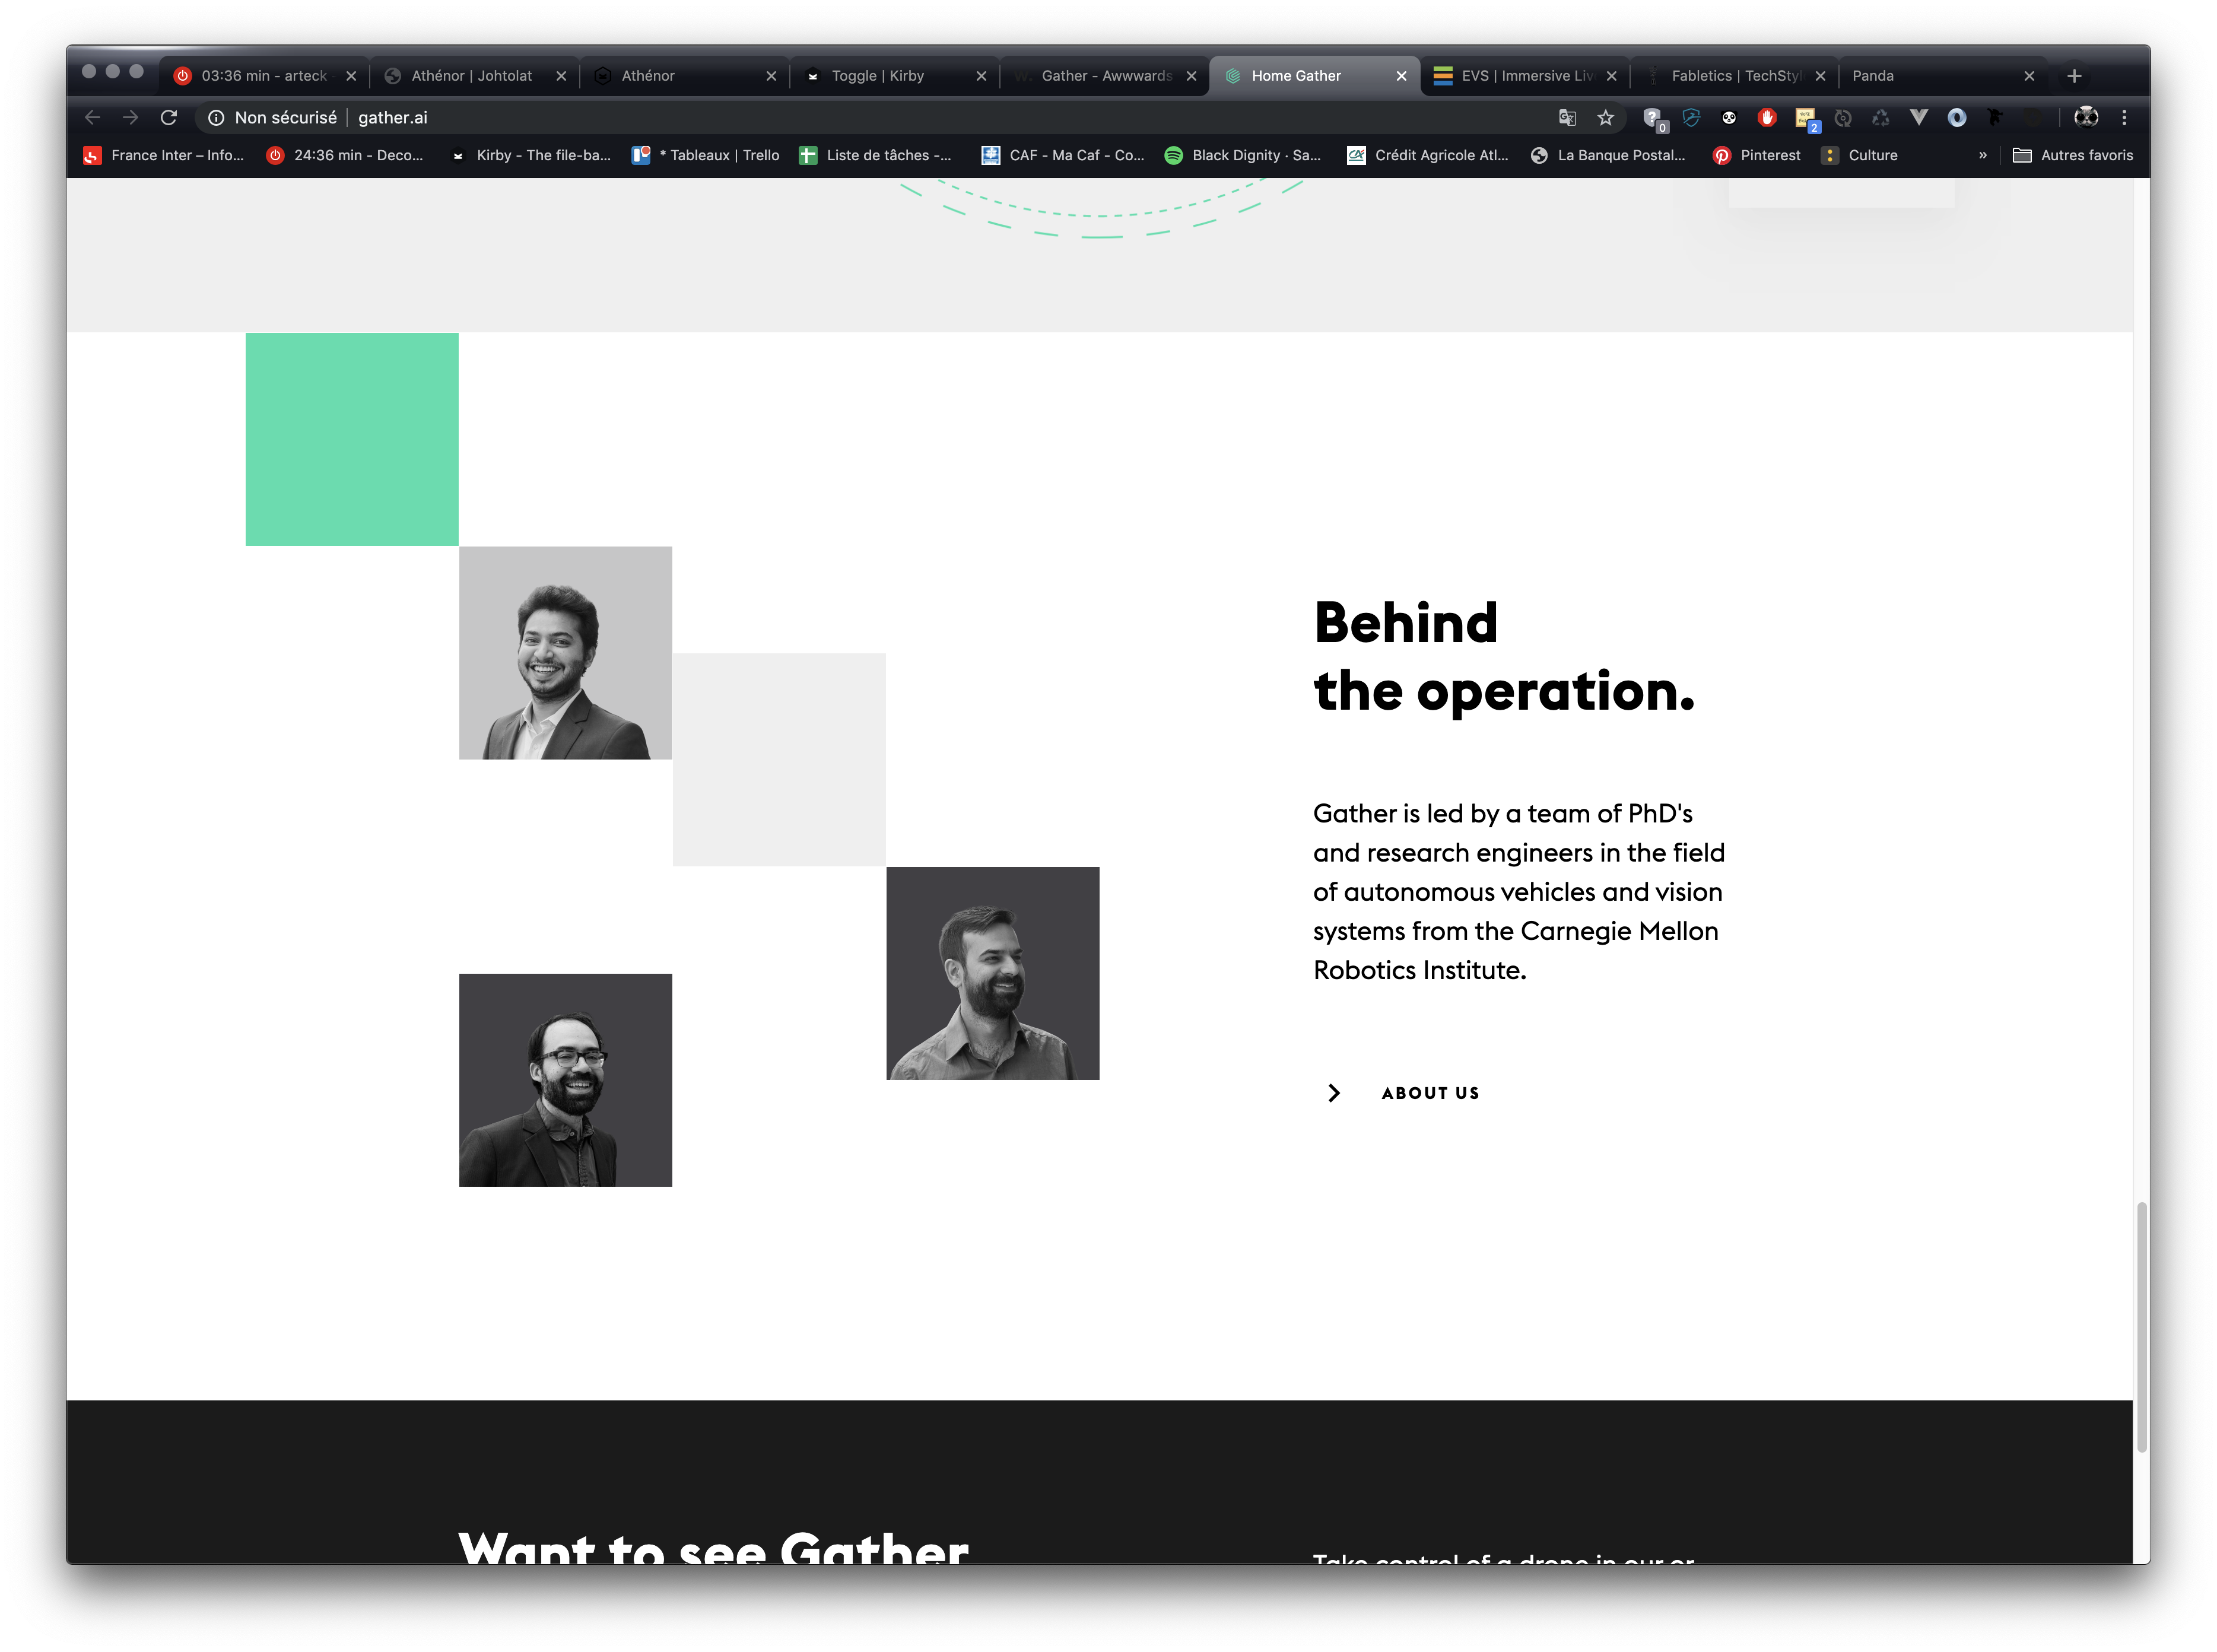Open CAF - Ma Caf bookmark
Viewport: 2217px width, 1652px height.
(x=1062, y=156)
